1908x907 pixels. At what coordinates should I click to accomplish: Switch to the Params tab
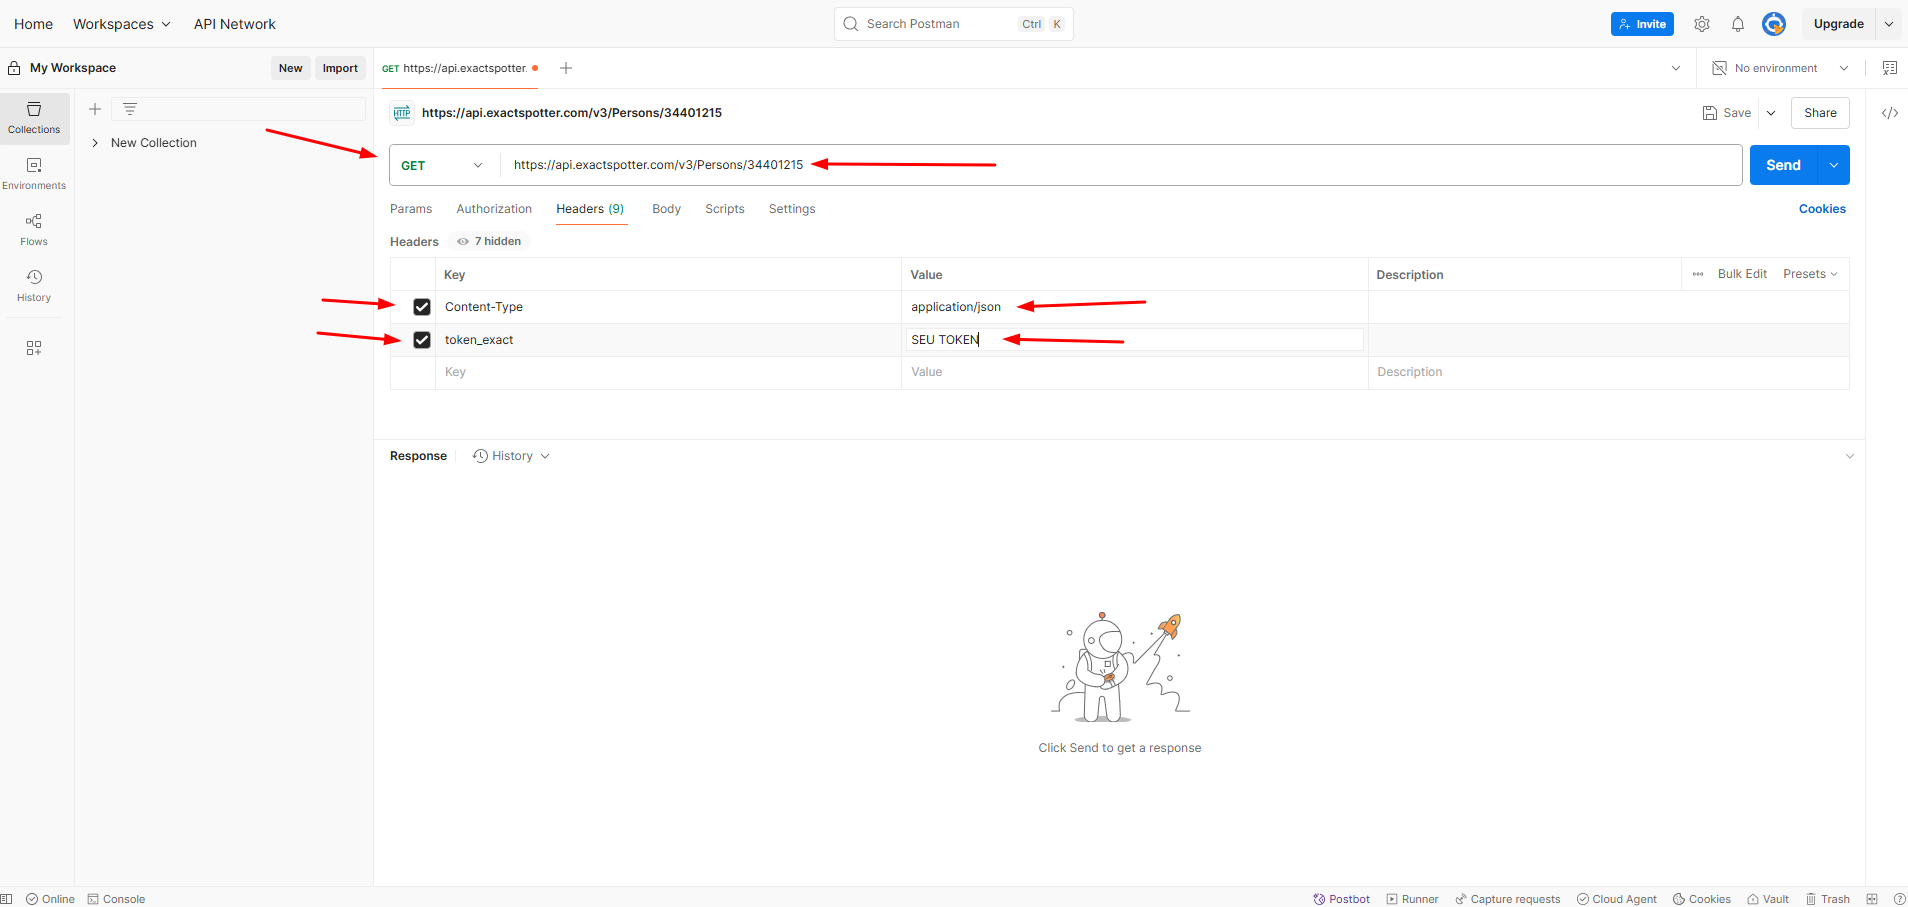click(x=411, y=209)
